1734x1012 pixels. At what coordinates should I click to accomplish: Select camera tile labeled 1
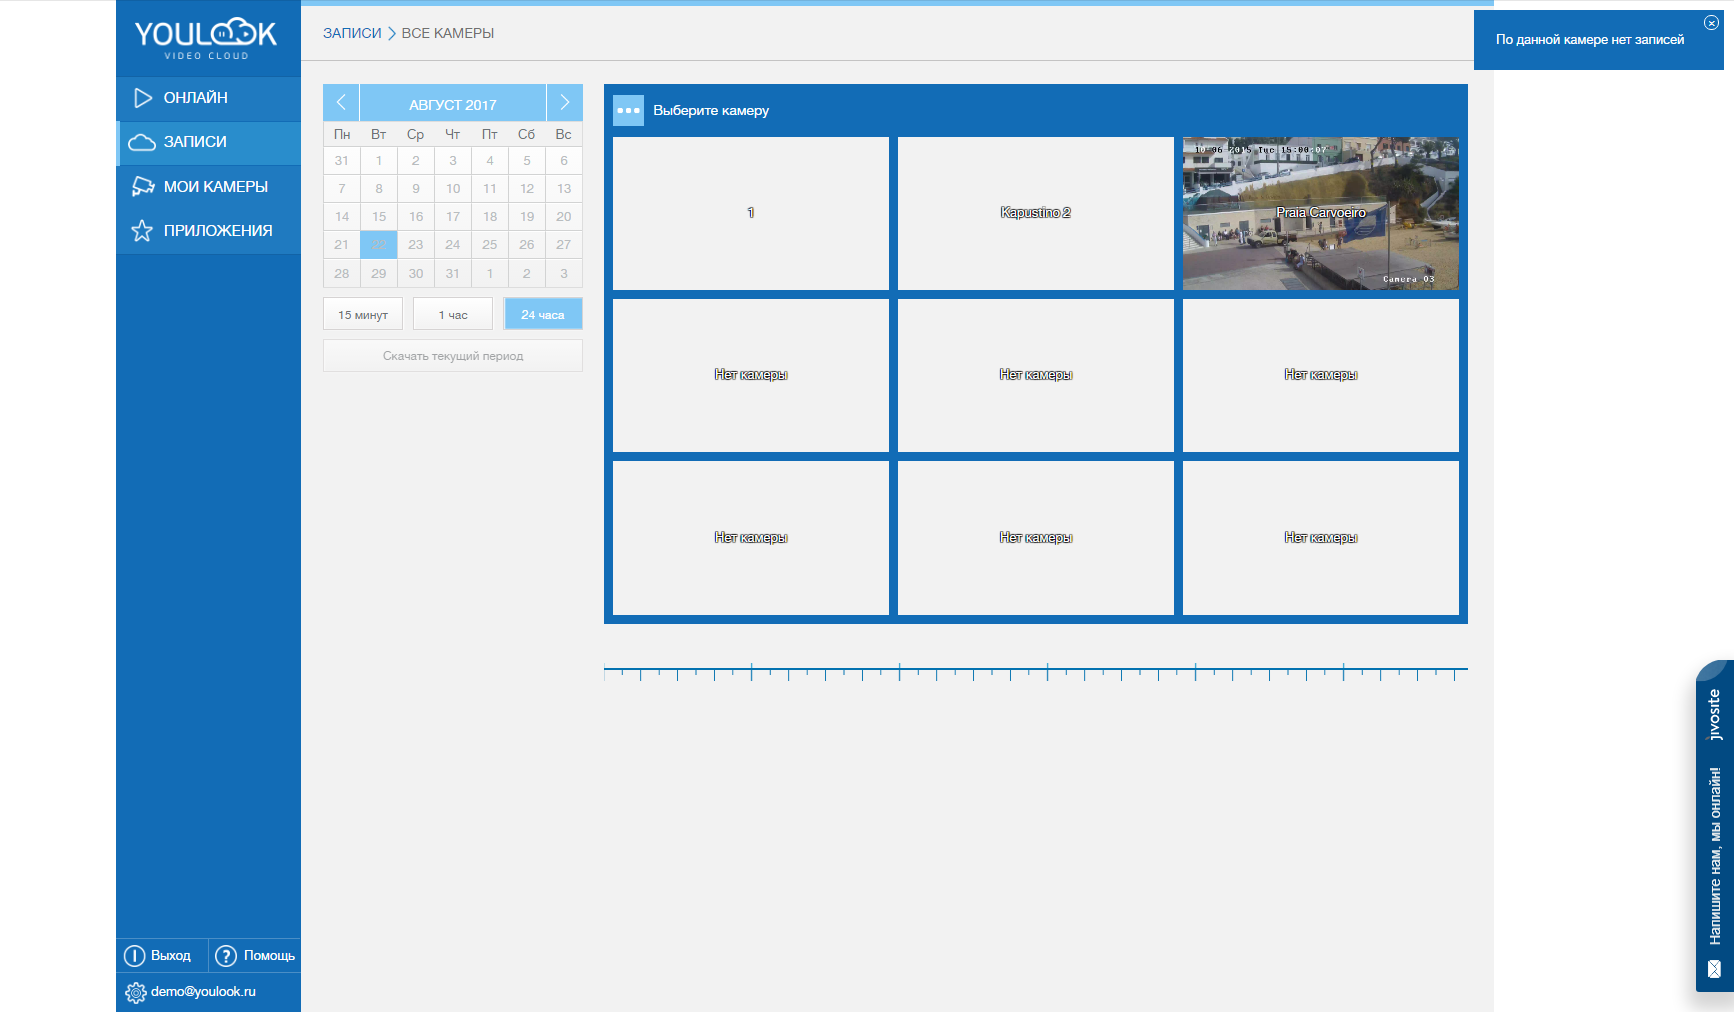point(751,213)
